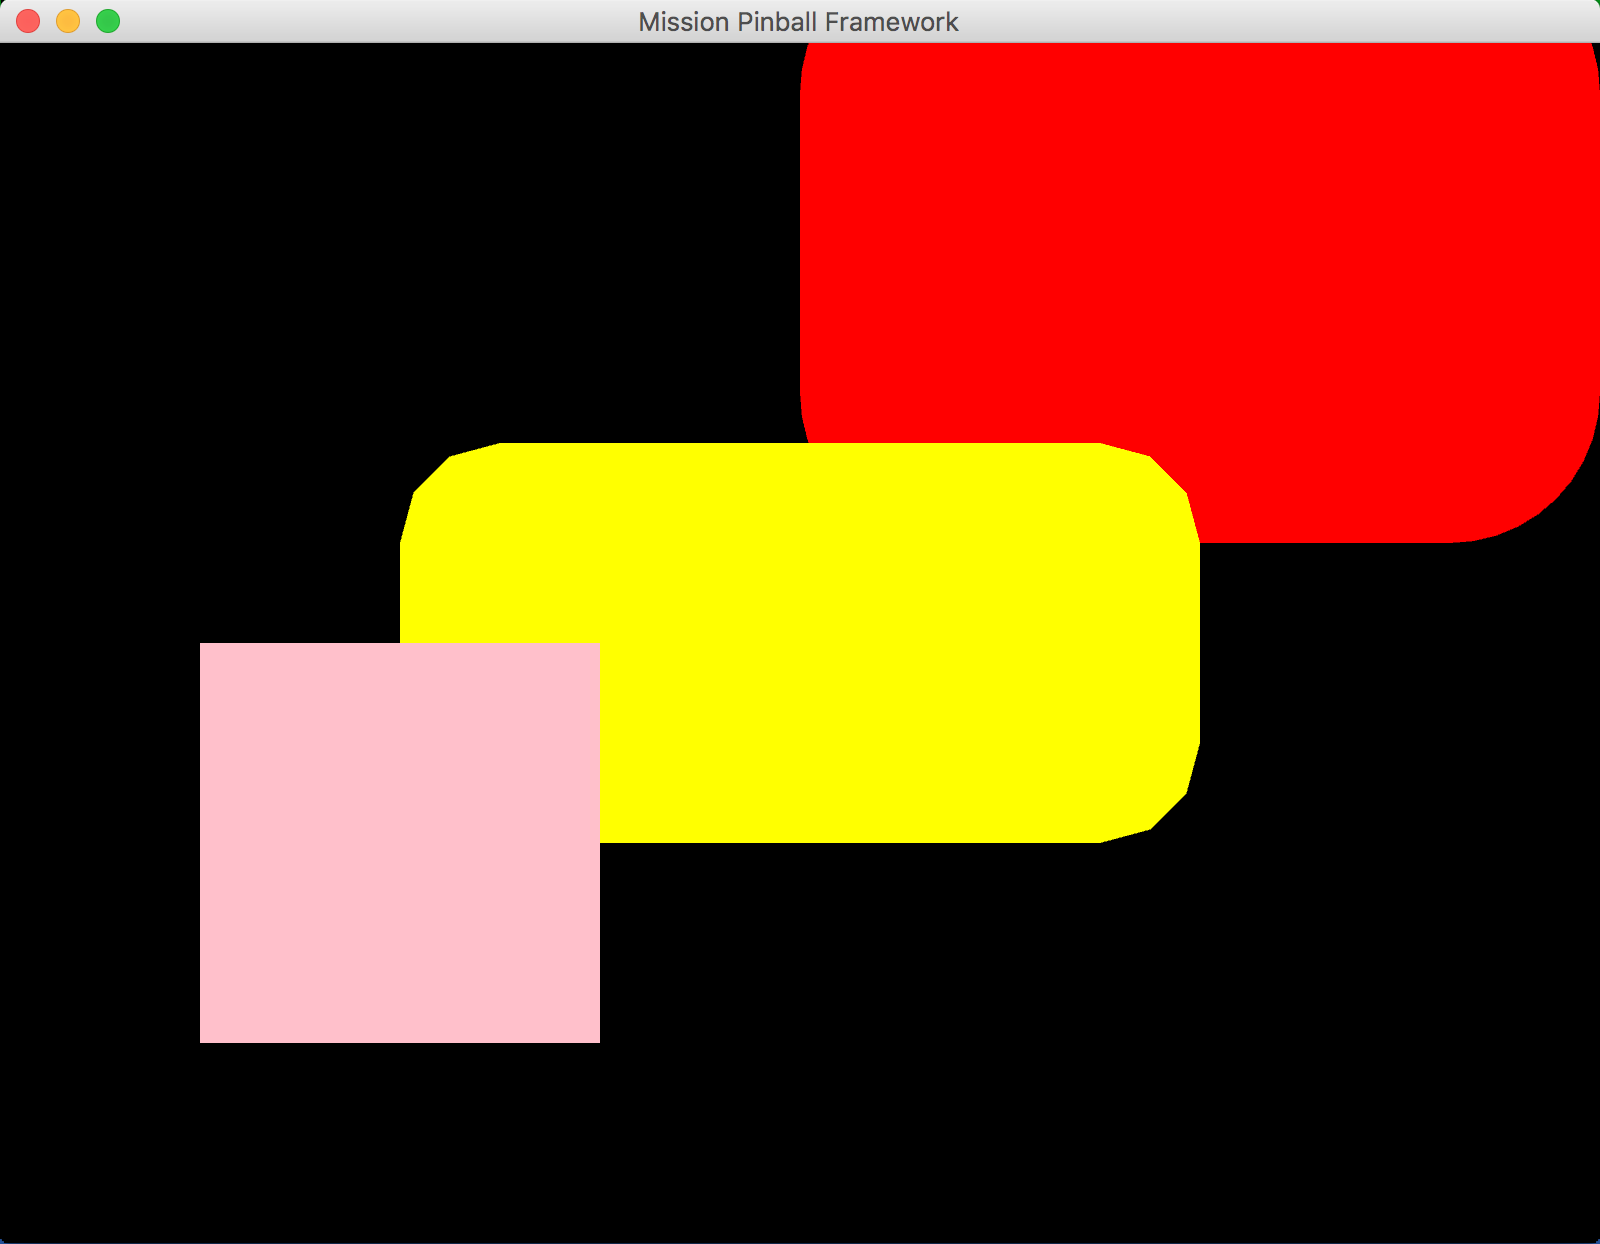Click the red close window button
Viewport: 1600px width, 1244px height.
(28, 21)
